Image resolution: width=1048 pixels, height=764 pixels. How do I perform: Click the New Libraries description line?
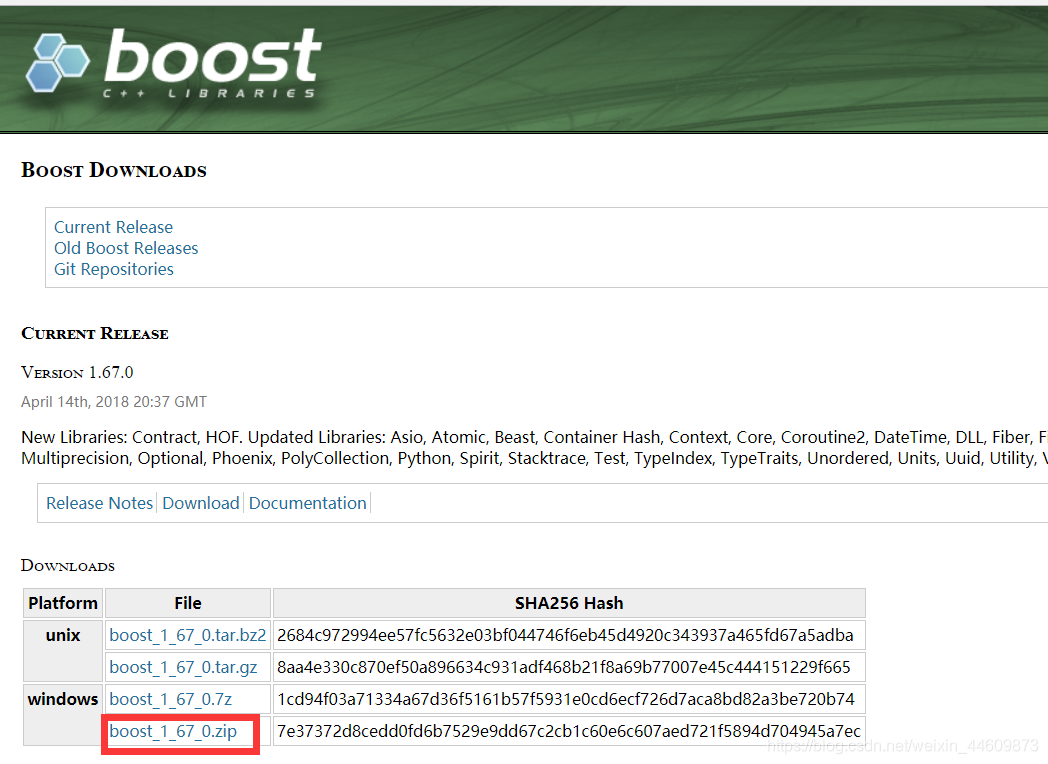click(535, 437)
